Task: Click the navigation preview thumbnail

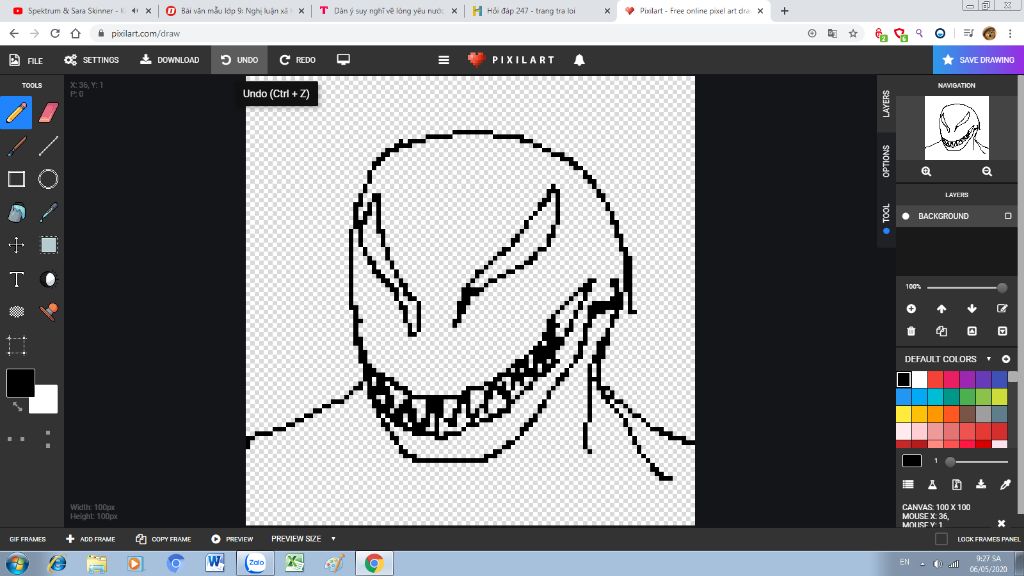Action: 957,128
